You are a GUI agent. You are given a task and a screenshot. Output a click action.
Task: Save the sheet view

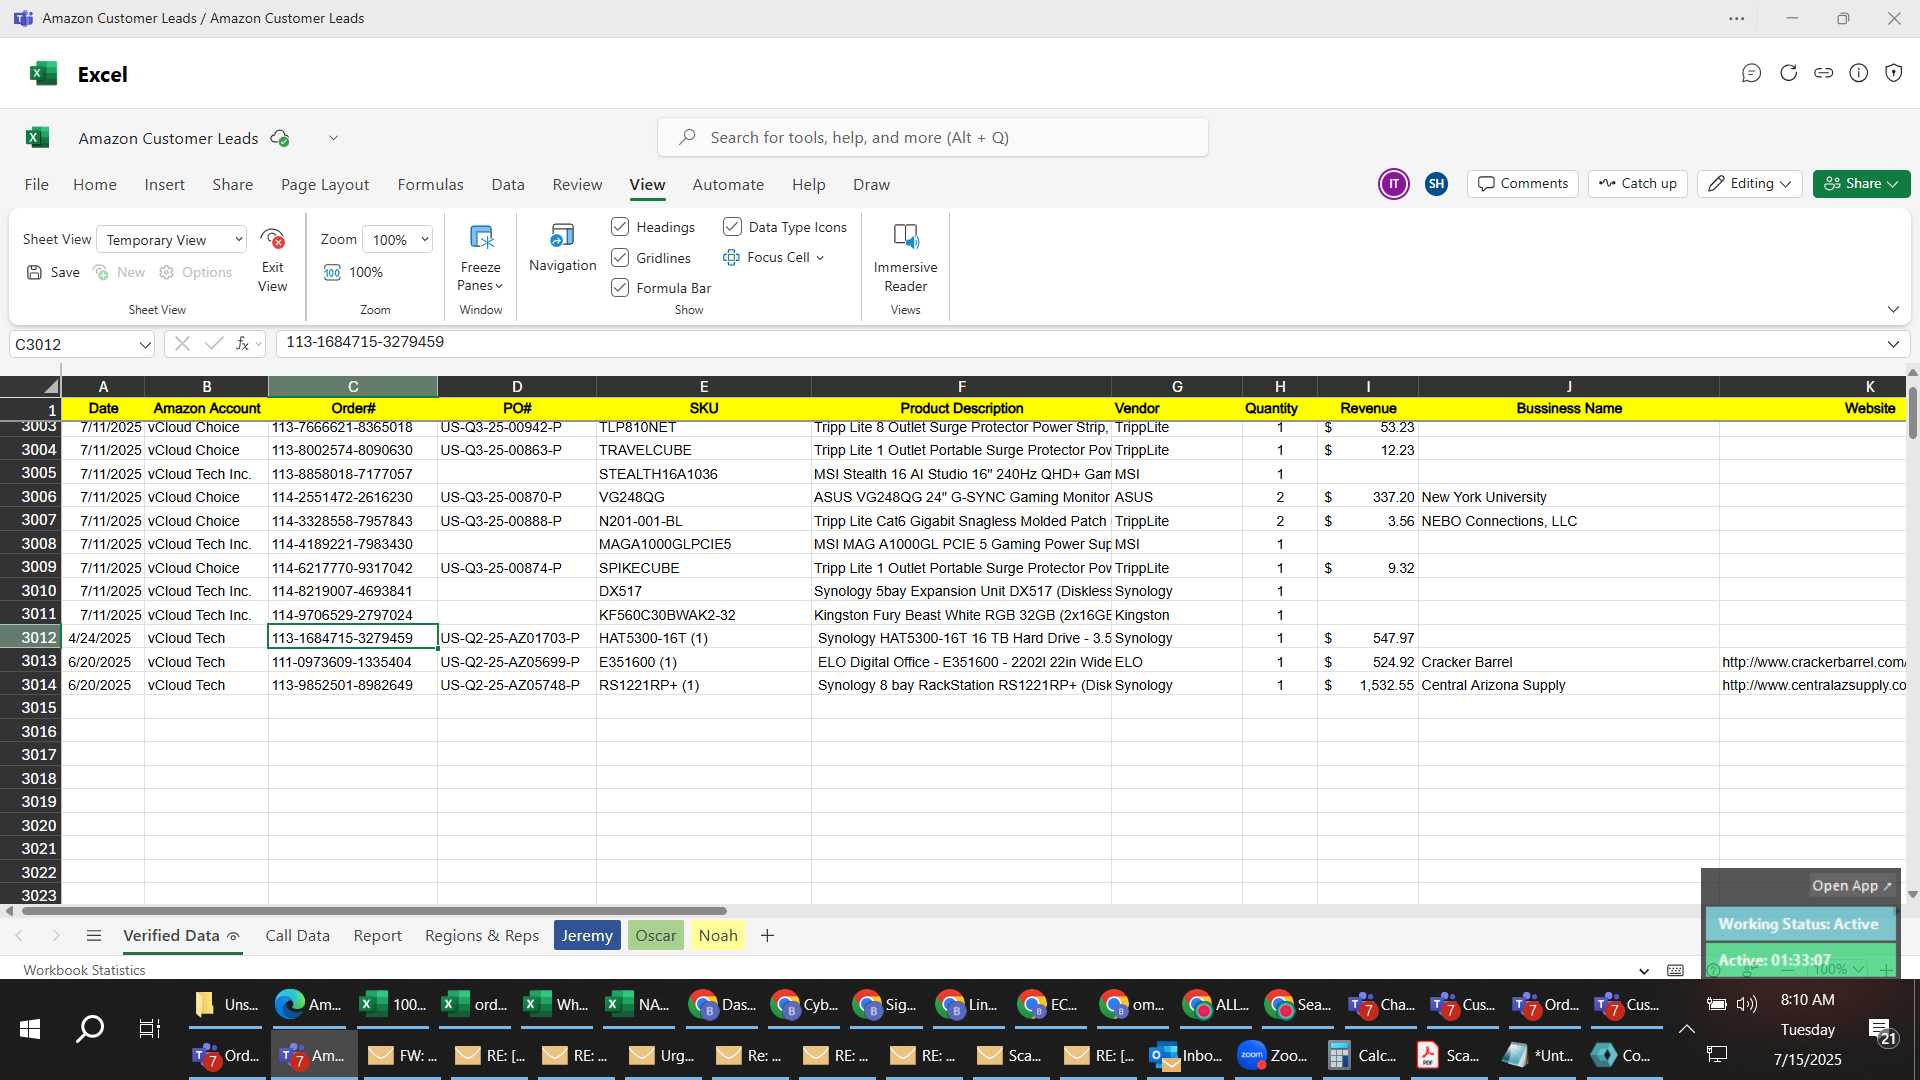coord(53,272)
